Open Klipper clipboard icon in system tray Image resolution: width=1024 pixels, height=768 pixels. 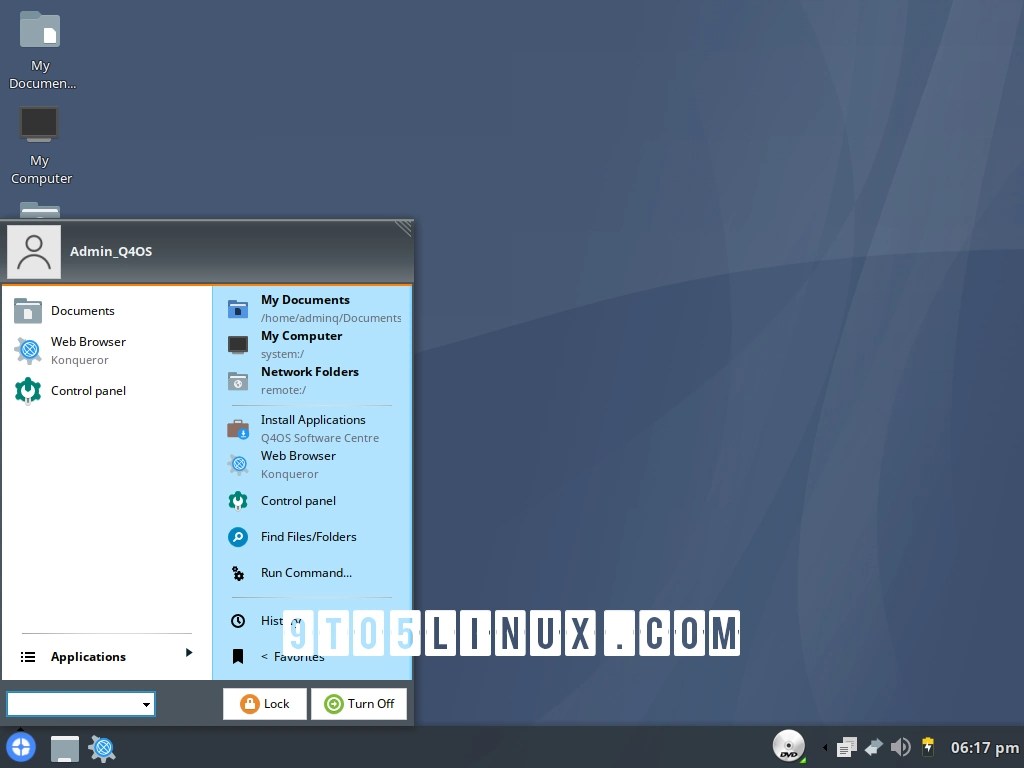(846, 747)
